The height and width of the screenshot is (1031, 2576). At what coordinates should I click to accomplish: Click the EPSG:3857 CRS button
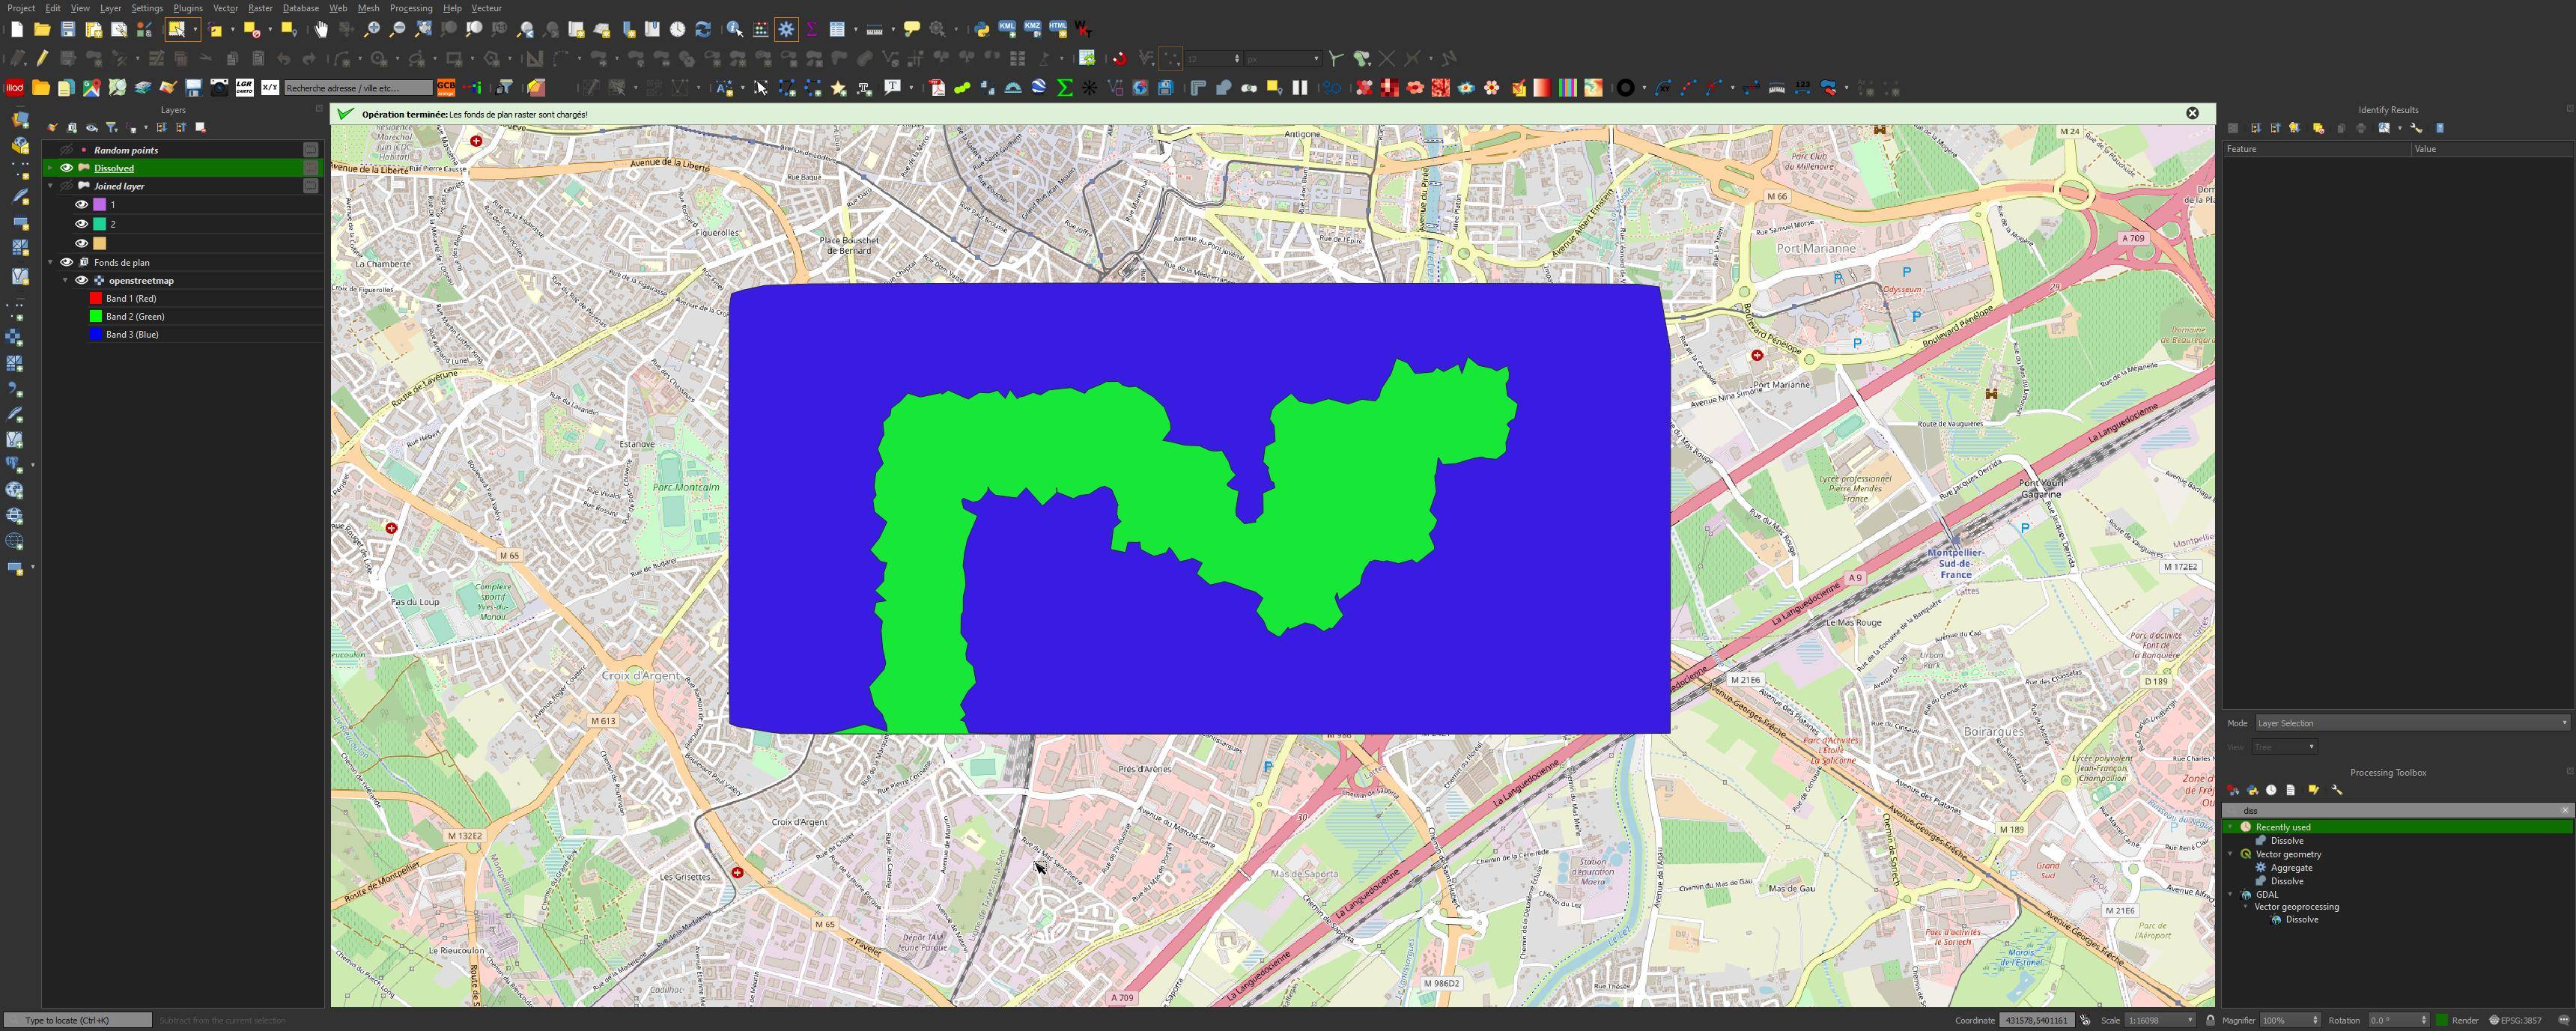pyautogui.click(x=2514, y=1020)
